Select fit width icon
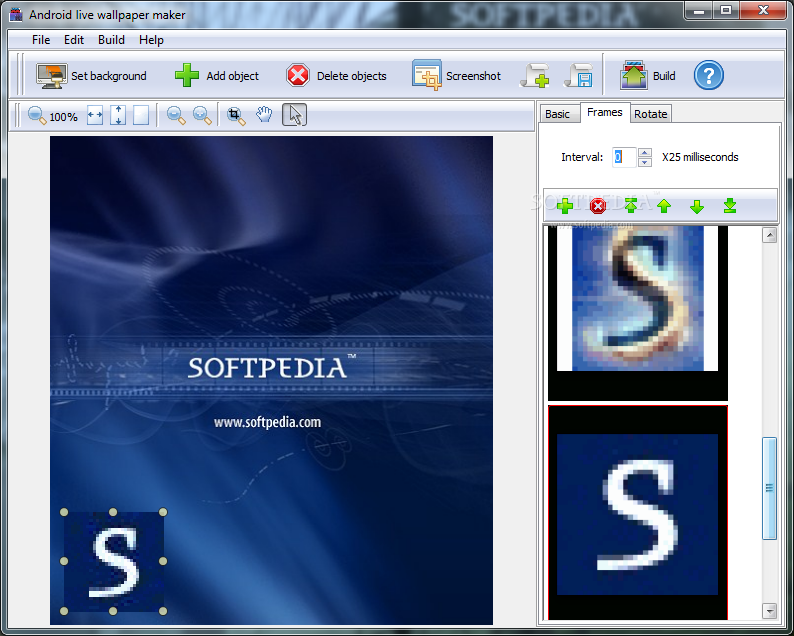Image resolution: width=794 pixels, height=636 pixels. click(95, 115)
